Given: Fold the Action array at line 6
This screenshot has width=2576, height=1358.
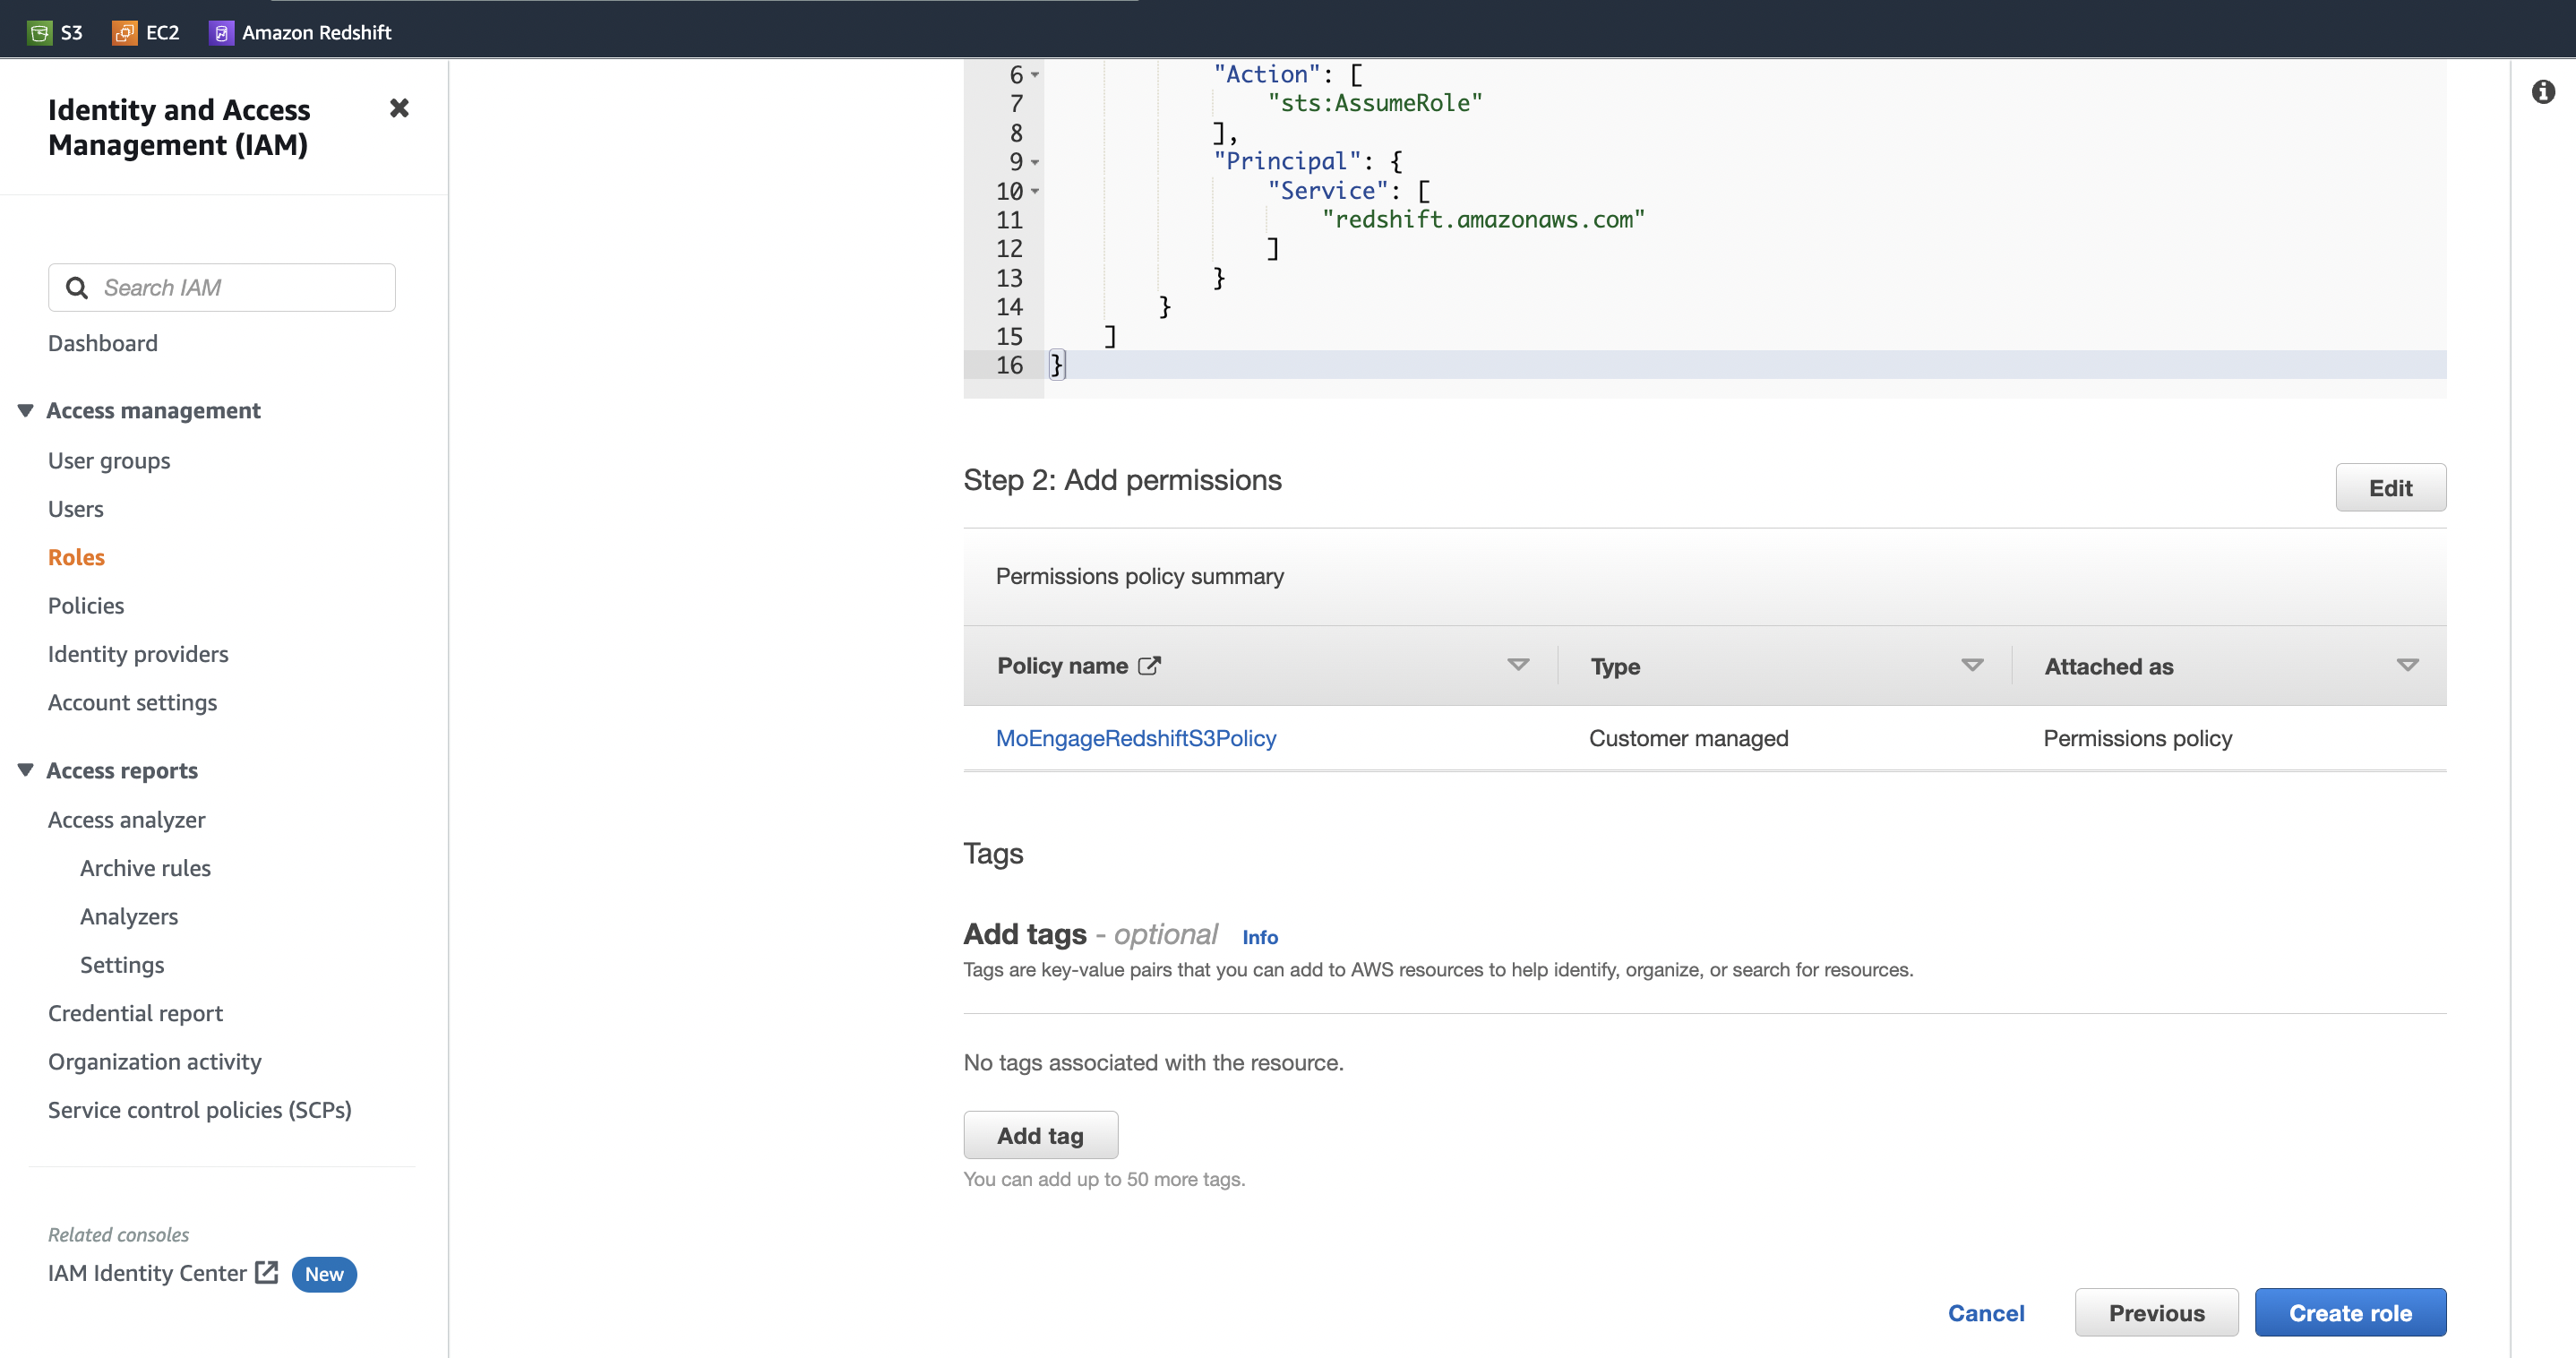Looking at the screenshot, I should click(1035, 75).
